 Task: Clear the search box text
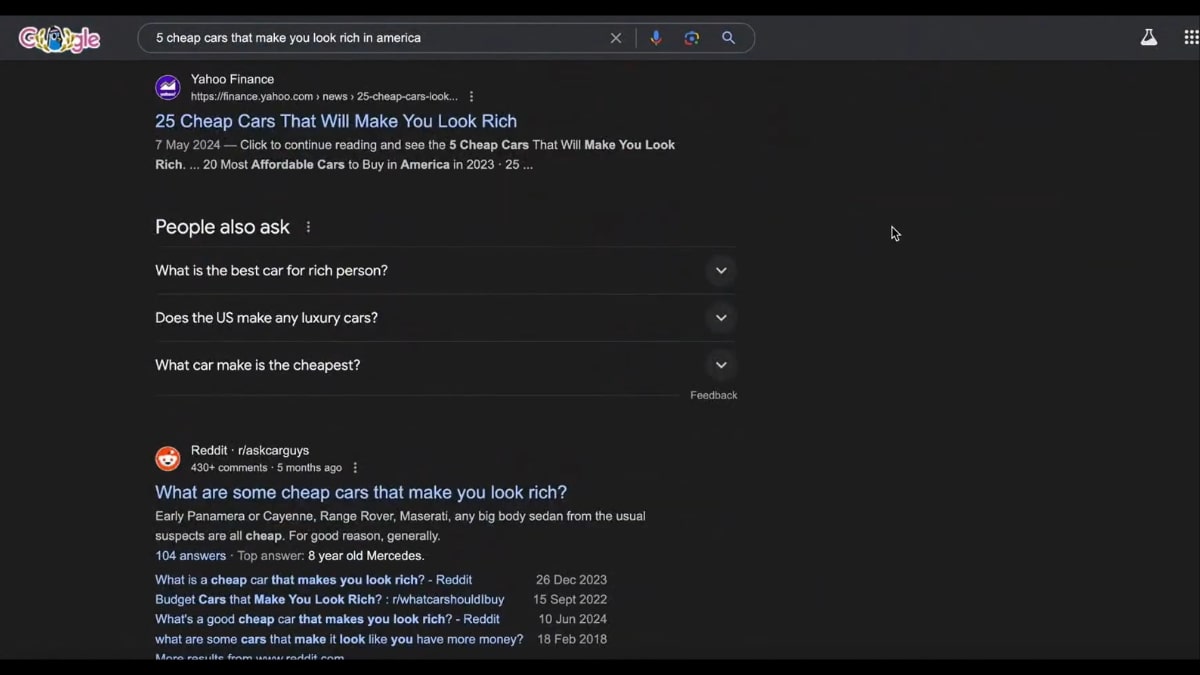point(616,38)
